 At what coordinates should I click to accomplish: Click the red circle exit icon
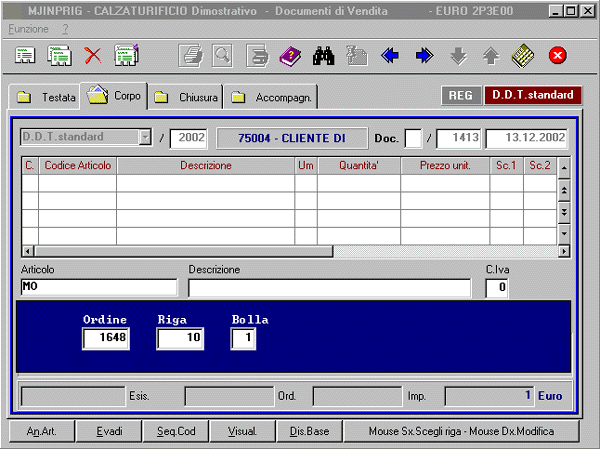pos(558,56)
